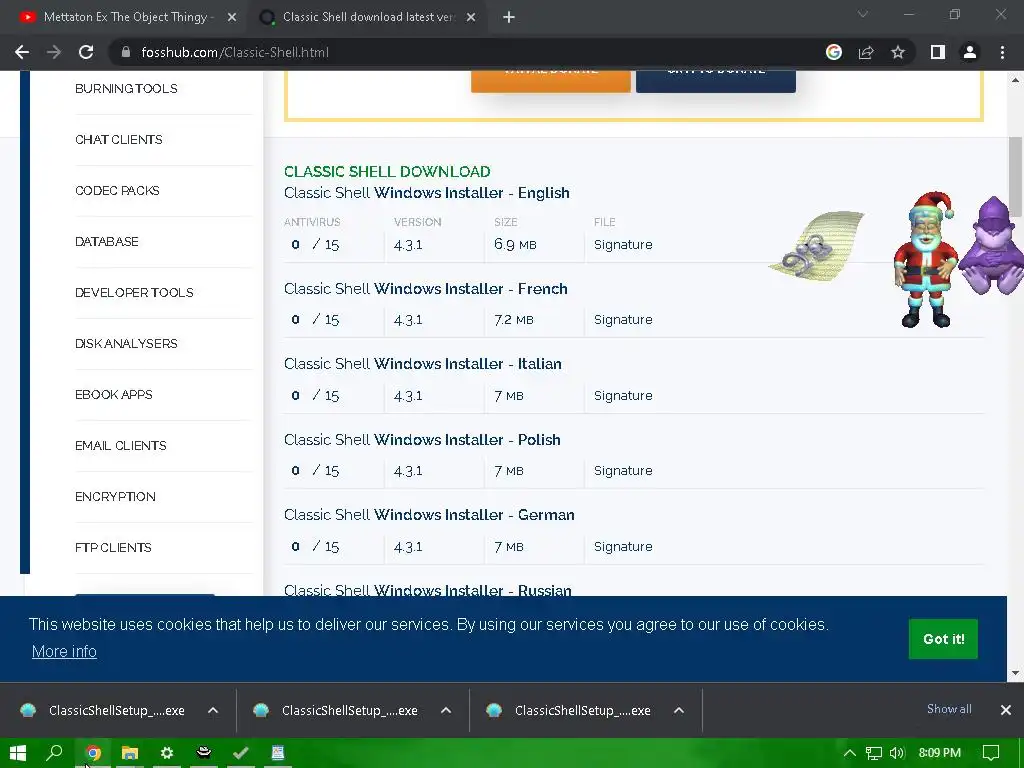The height and width of the screenshot is (768, 1024).
Task: Show hidden system tray icons
Action: coord(850,753)
